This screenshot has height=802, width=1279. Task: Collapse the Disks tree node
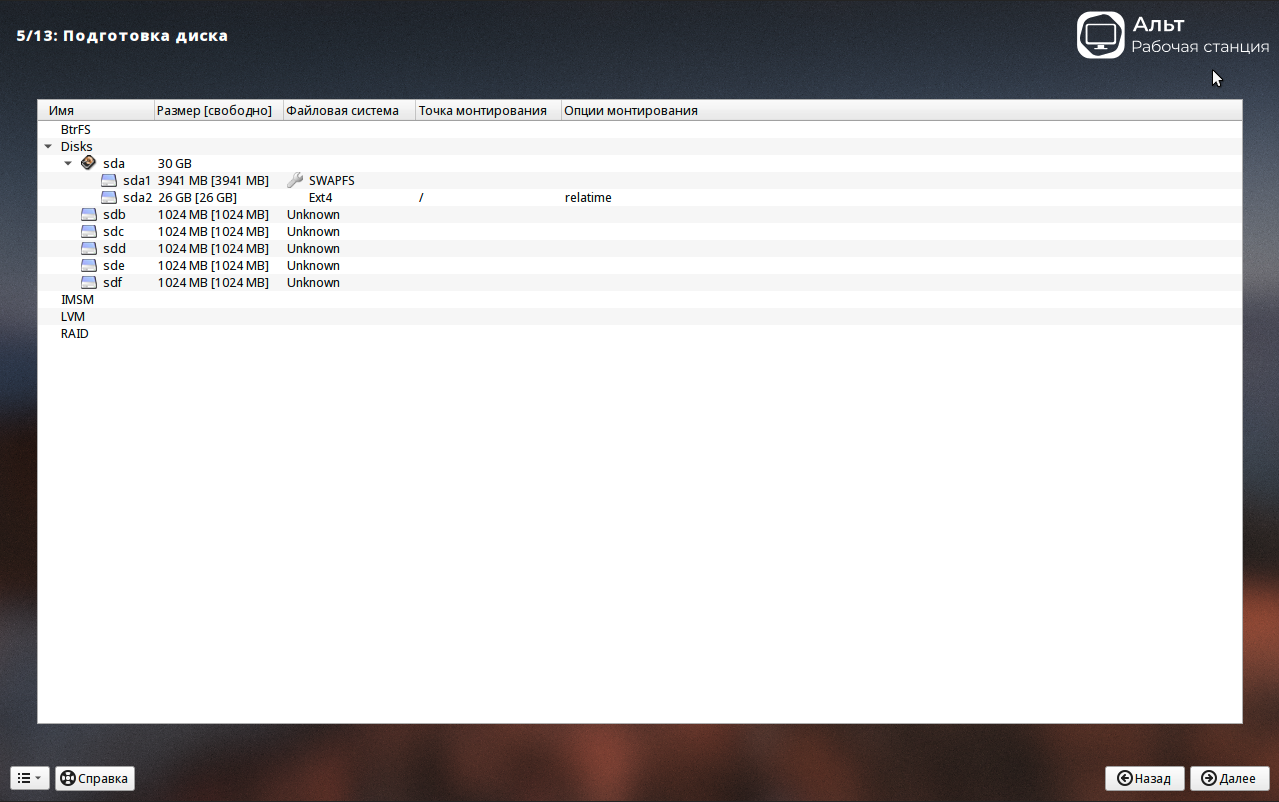(48, 147)
